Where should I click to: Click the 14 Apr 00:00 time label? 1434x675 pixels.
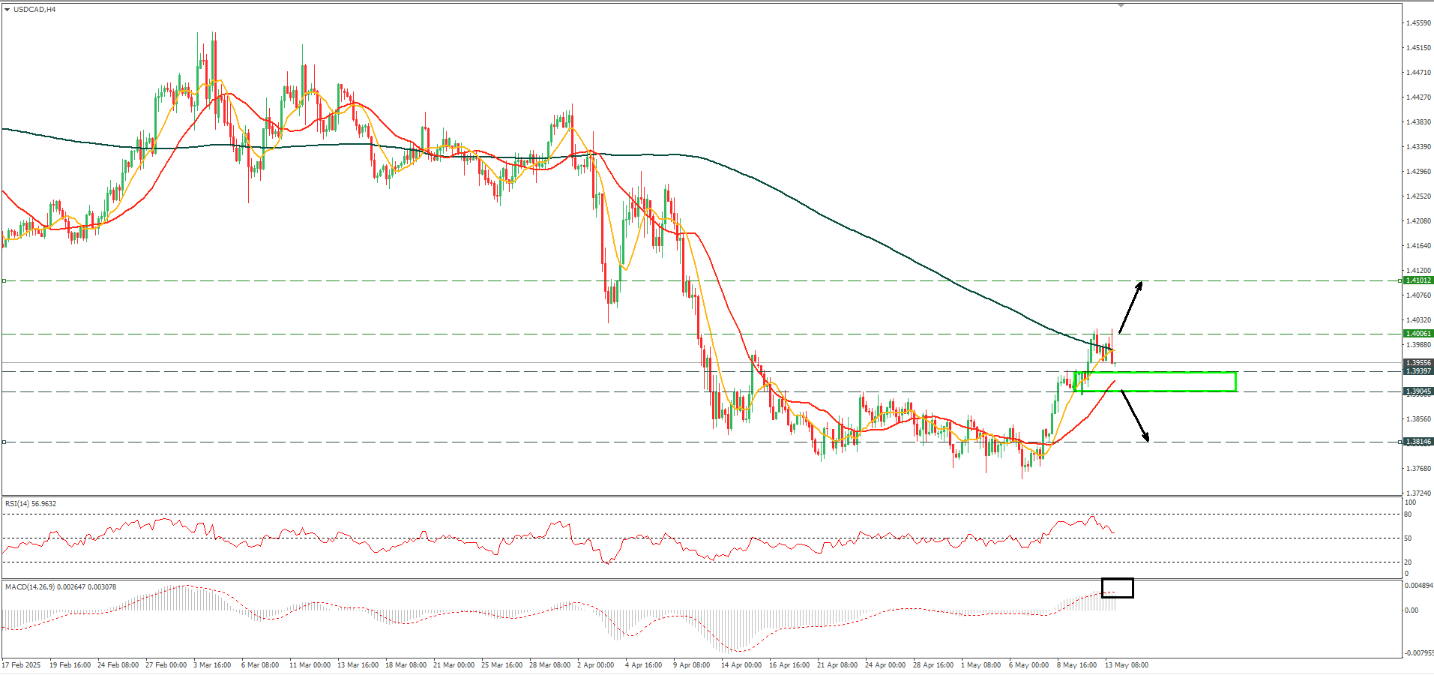pos(743,664)
